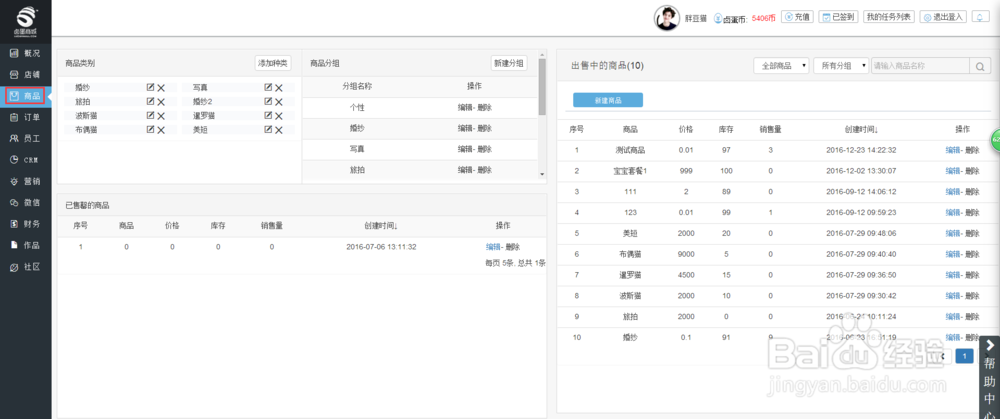1000x419 pixels.
Task: Edit the 暹罗猫 category pencil icon
Action: [x=268, y=115]
